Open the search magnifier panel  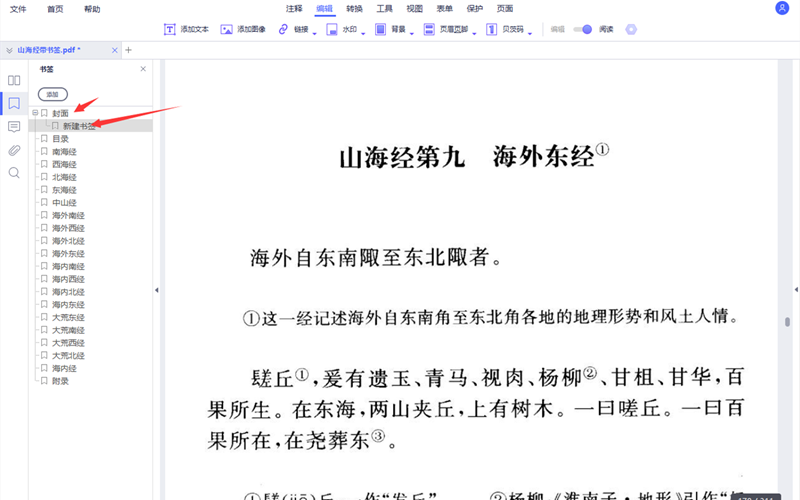coord(14,173)
